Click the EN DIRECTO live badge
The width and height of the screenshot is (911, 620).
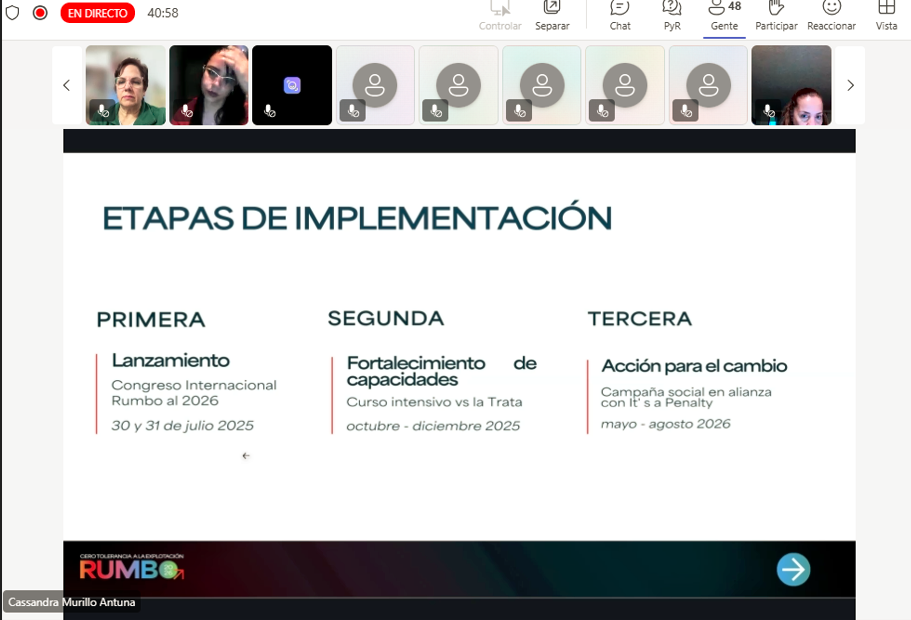(97, 13)
